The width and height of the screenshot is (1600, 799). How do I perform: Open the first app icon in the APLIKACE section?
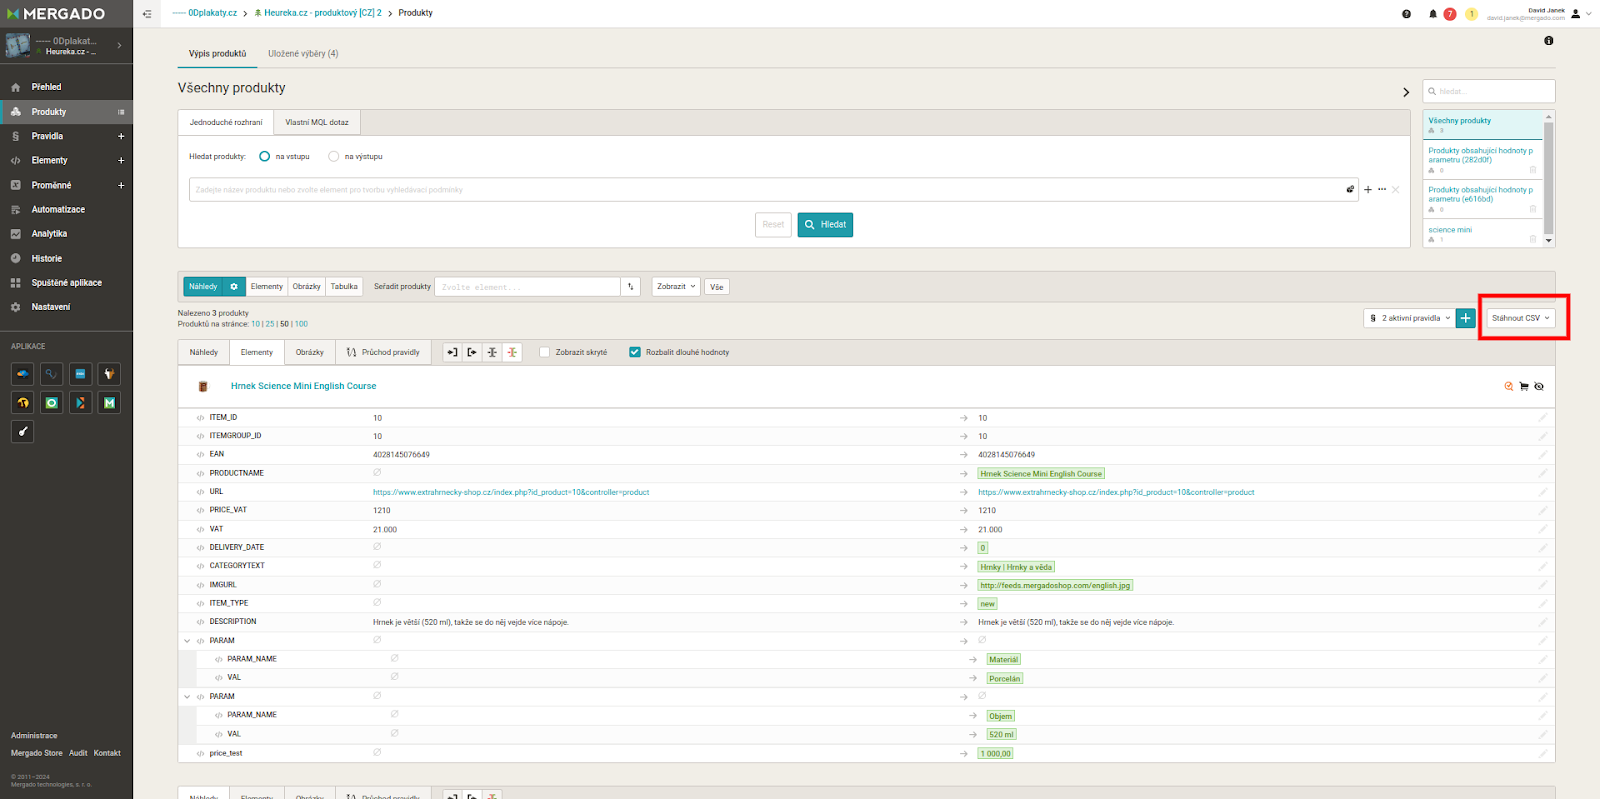tap(23, 374)
